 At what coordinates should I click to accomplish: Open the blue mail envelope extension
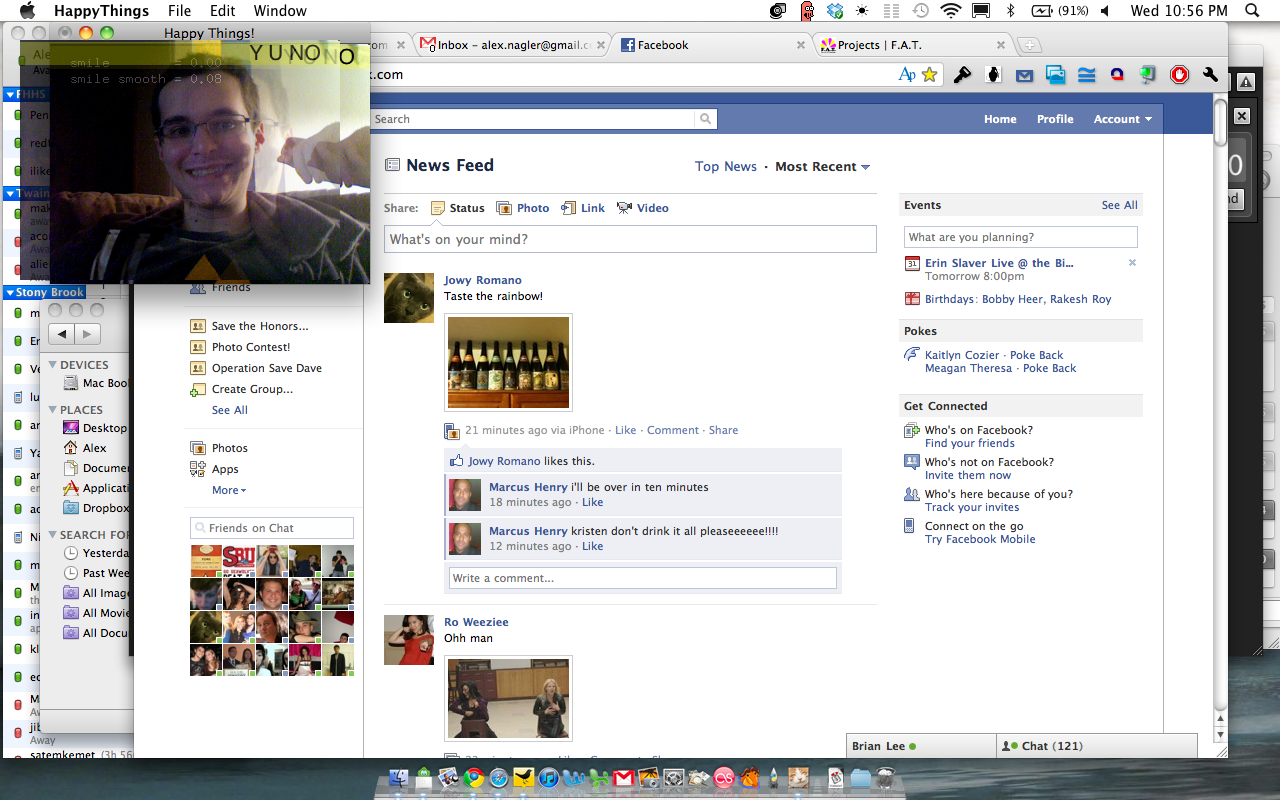1024,74
